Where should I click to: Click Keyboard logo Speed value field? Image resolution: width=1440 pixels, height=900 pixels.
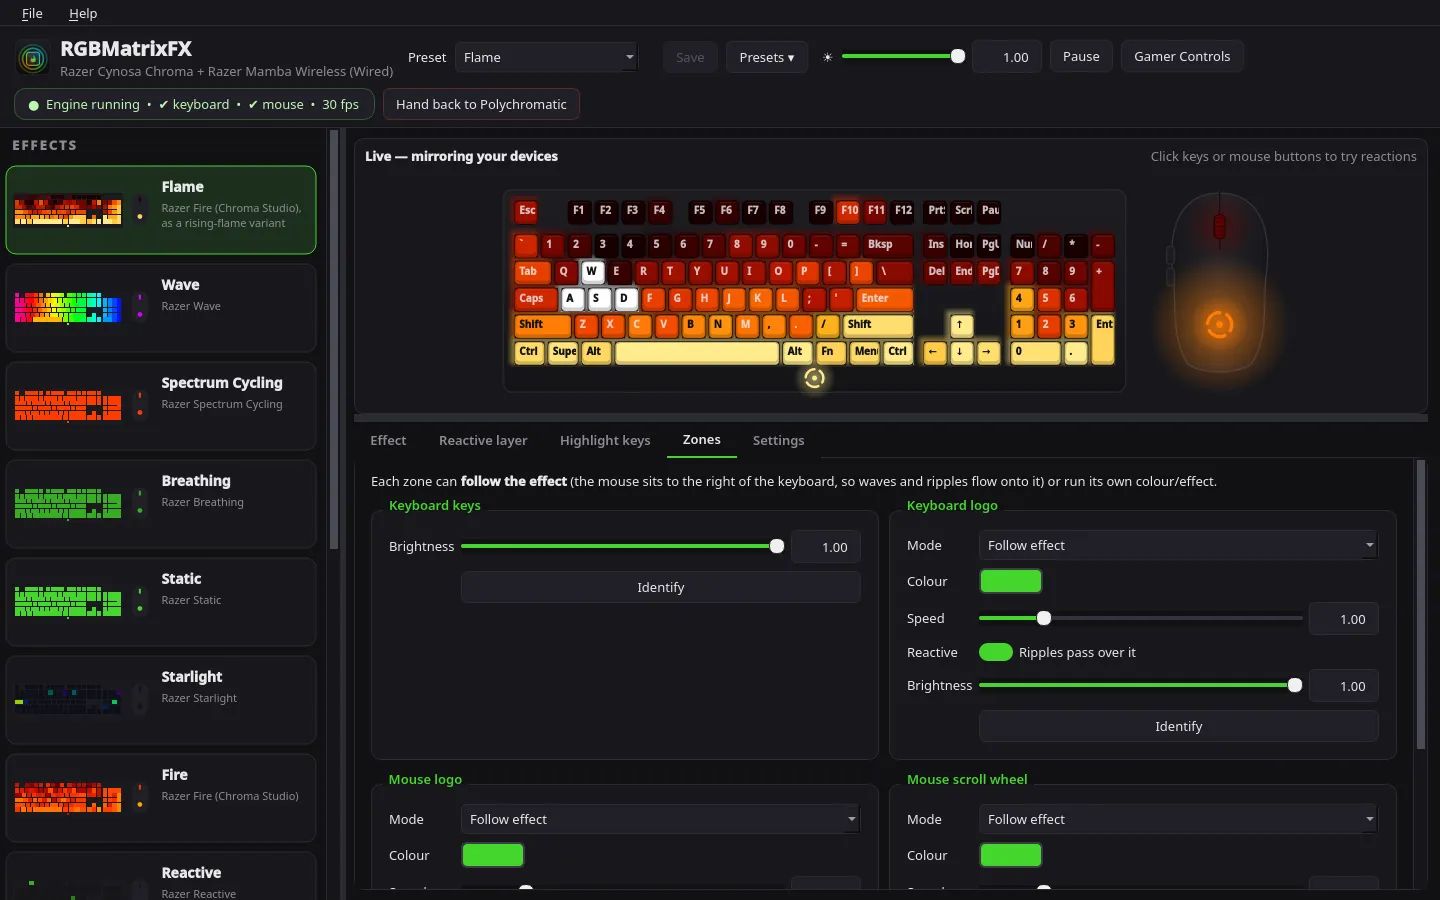(1345, 619)
